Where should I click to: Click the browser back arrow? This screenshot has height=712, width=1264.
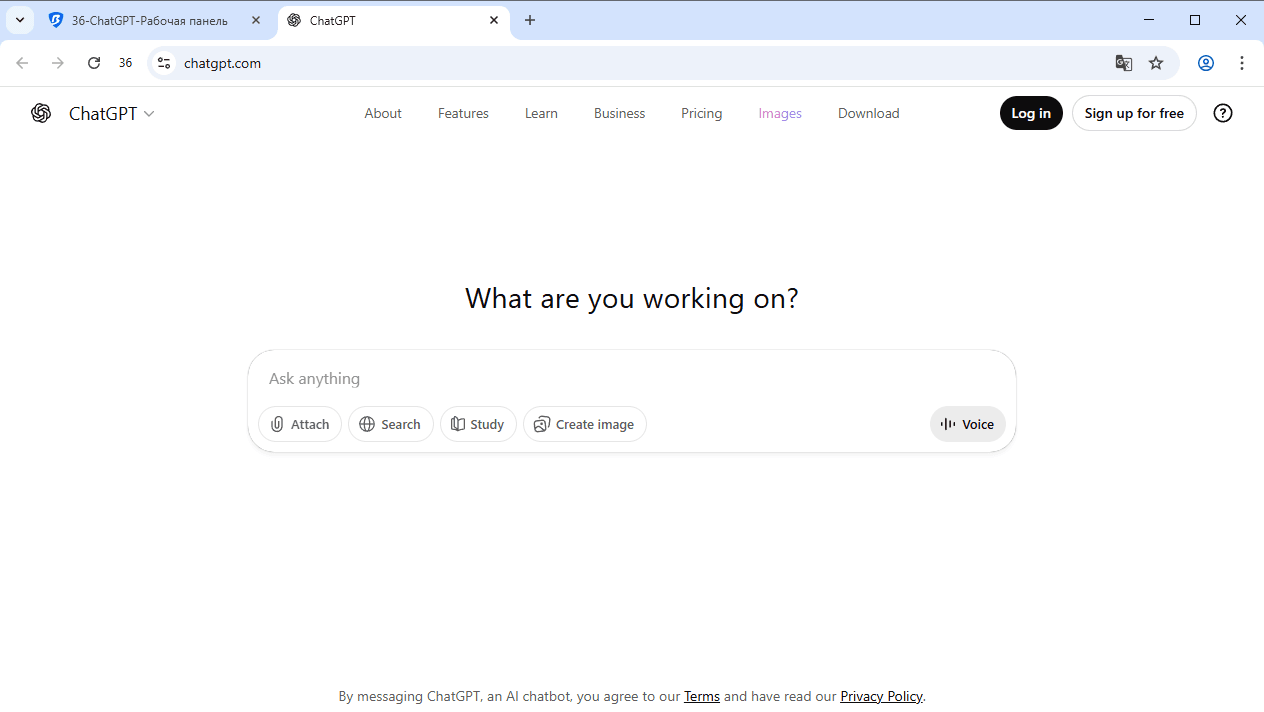(x=22, y=63)
